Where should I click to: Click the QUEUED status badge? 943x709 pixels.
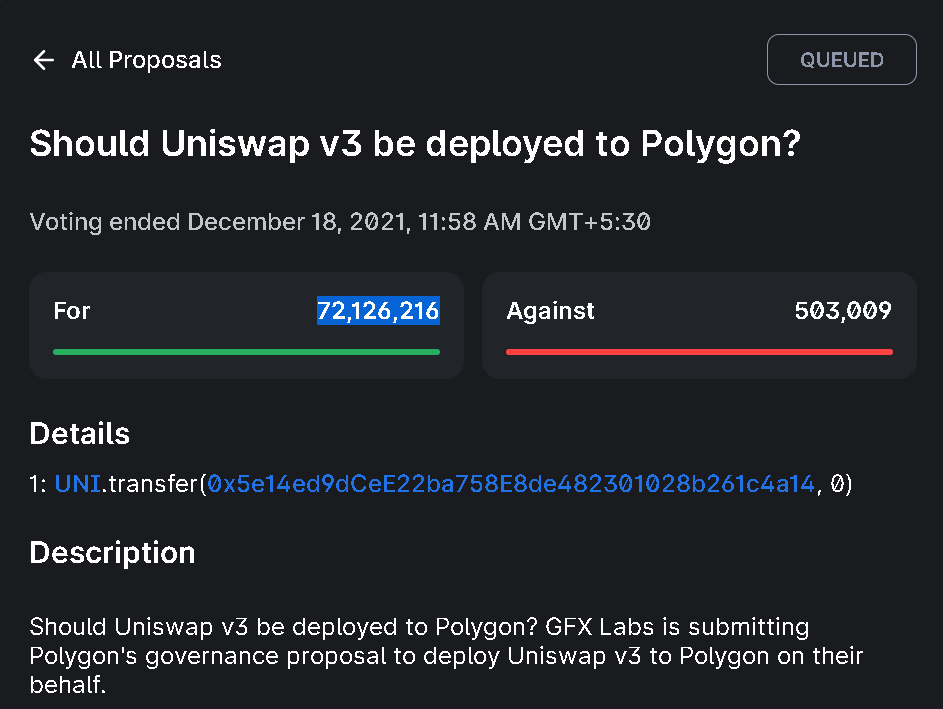[x=841, y=60]
